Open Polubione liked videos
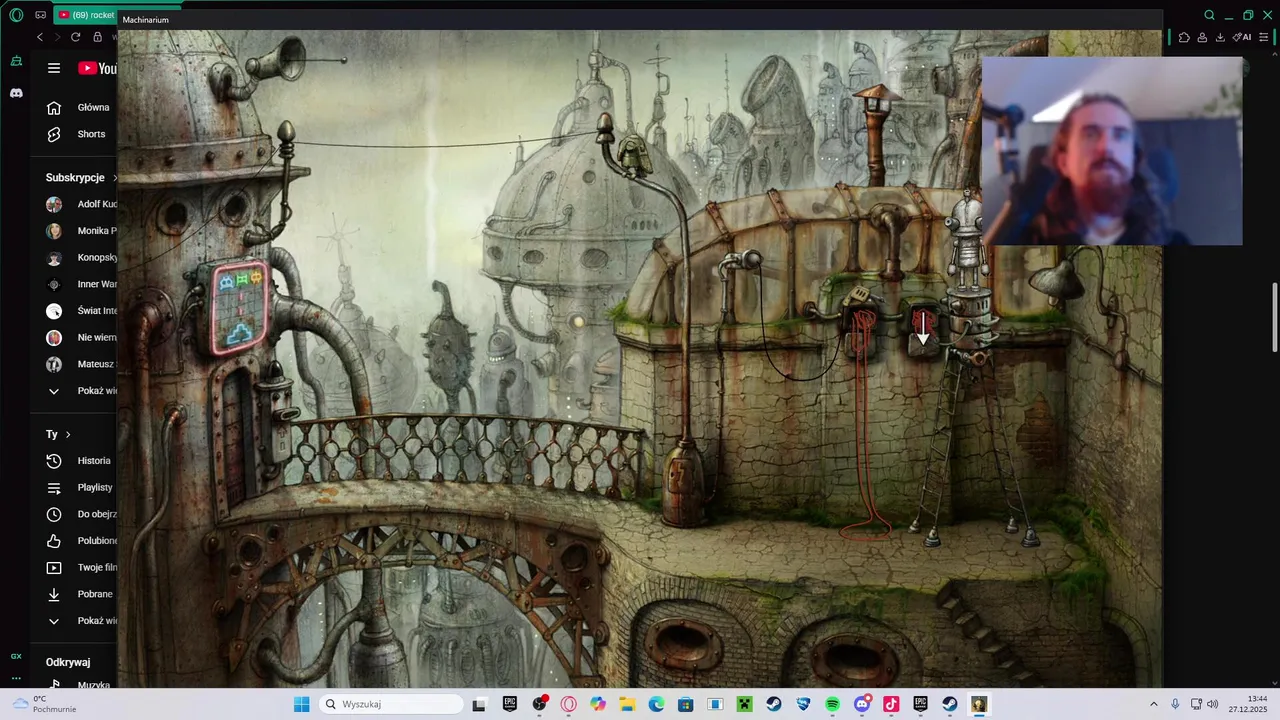The image size is (1280, 720). tap(80, 541)
